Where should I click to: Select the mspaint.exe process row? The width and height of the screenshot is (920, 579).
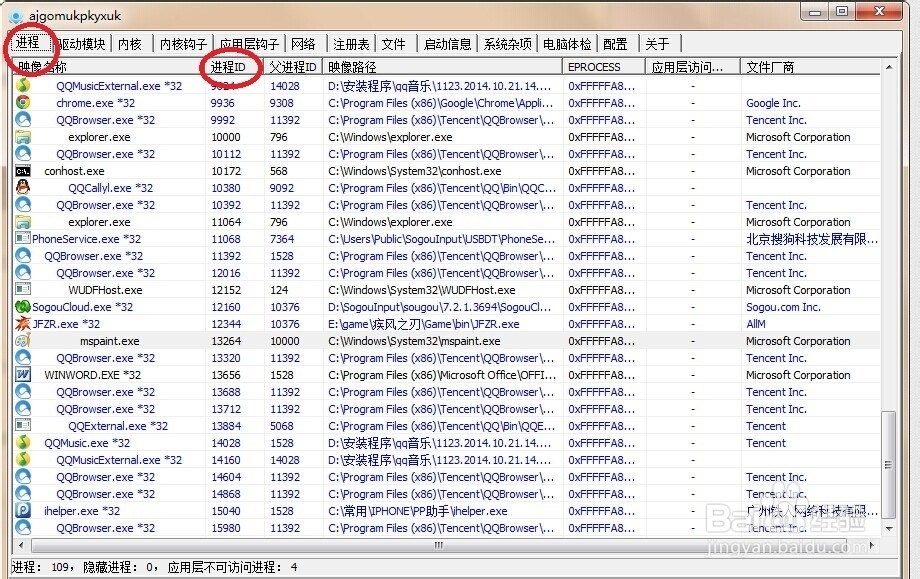(447, 341)
